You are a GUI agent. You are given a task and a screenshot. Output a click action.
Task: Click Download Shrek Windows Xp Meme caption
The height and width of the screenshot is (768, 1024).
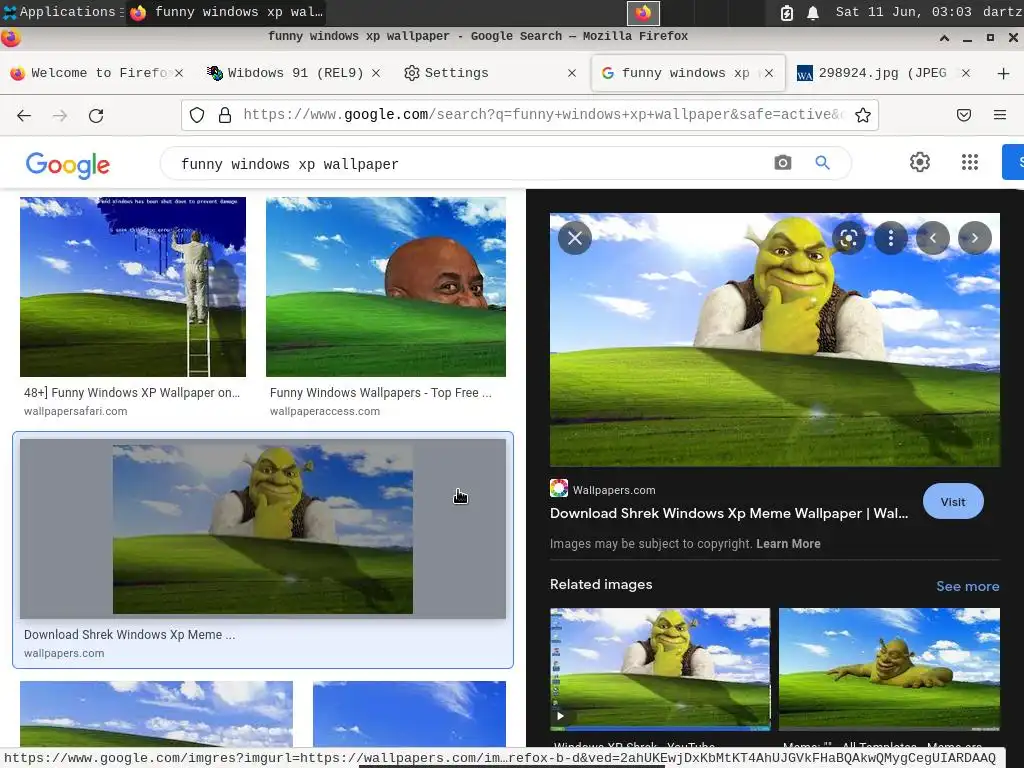129,635
